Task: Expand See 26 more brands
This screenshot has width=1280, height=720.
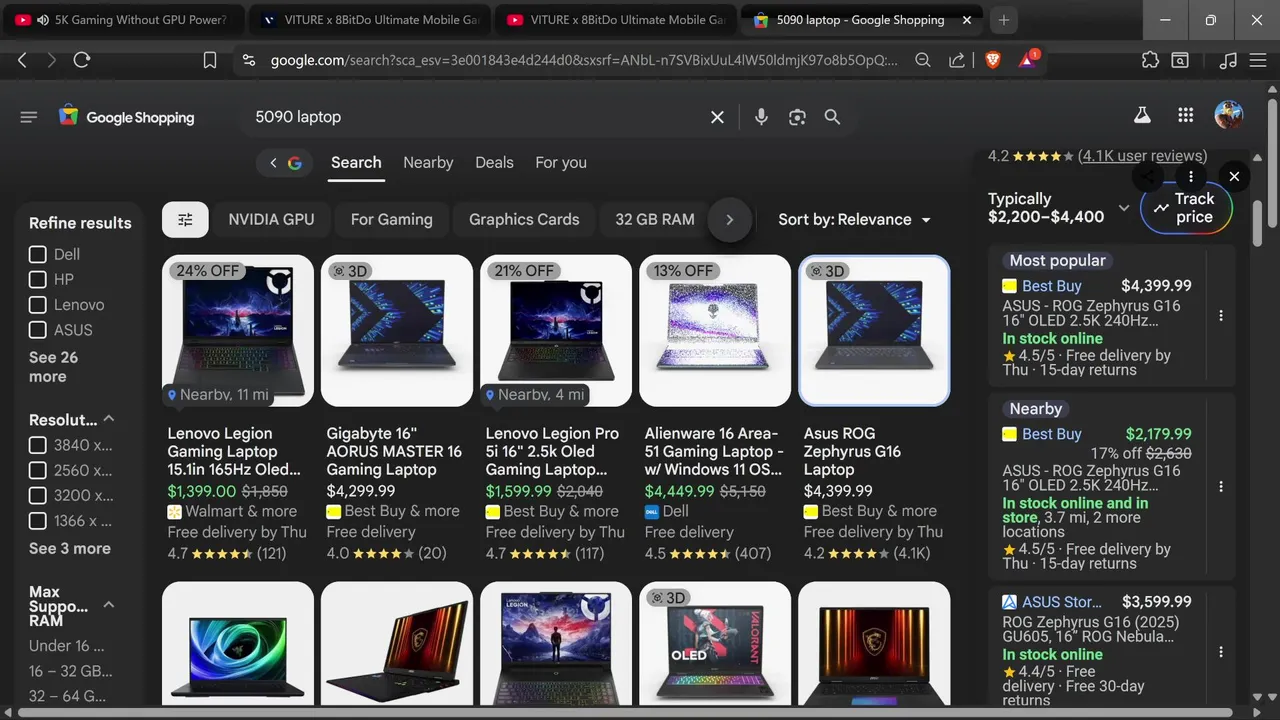Action: [x=53, y=367]
